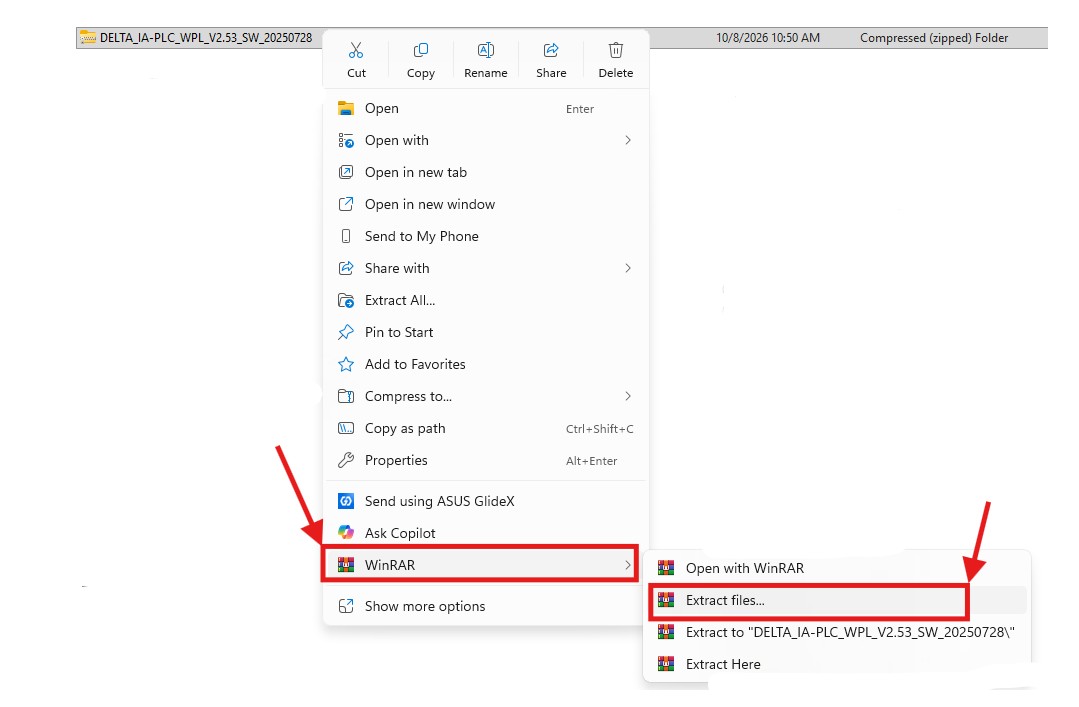This screenshot has width=1079, height=707.
Task: Click the Copilot icon
Action: click(346, 533)
